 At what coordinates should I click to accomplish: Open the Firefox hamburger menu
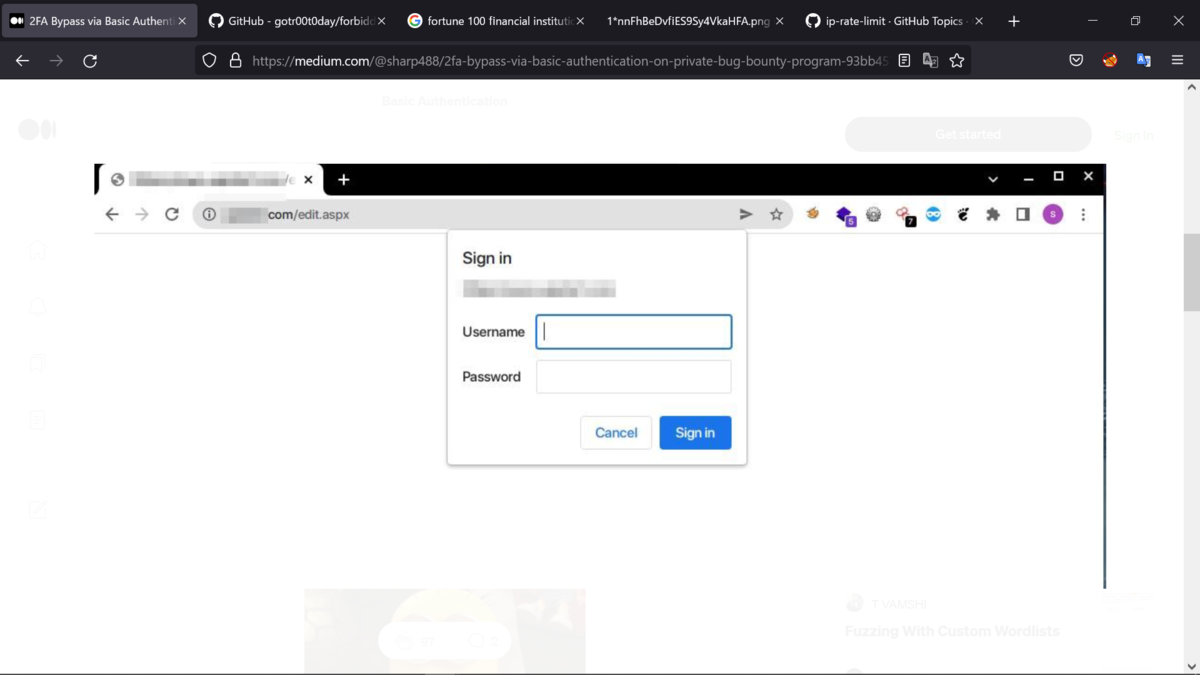click(1177, 60)
